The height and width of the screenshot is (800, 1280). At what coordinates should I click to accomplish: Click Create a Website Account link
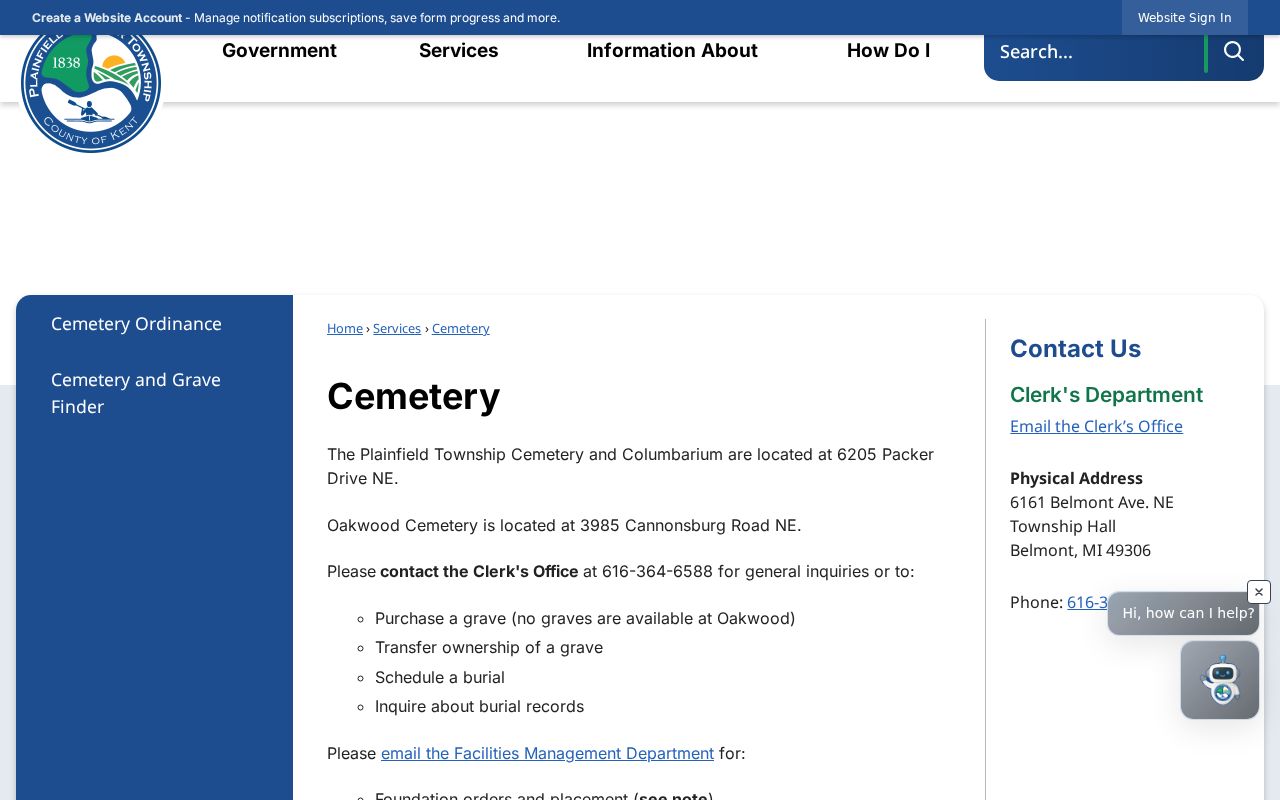pyautogui.click(x=107, y=18)
